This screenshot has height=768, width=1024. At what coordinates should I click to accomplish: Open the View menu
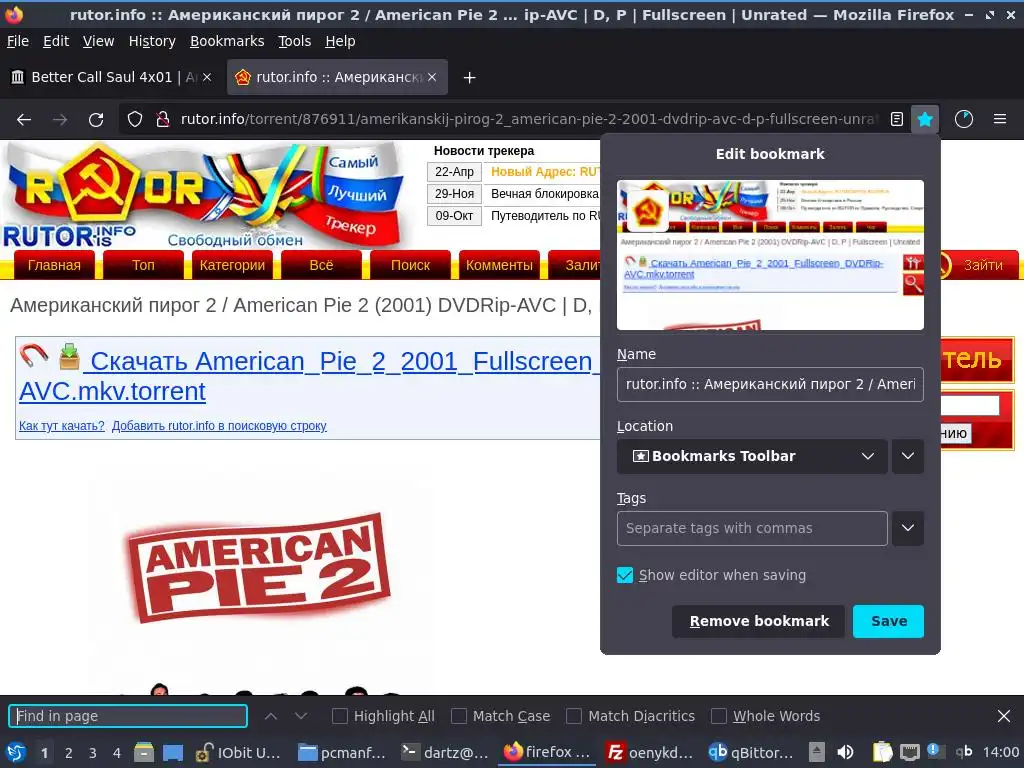[99, 41]
